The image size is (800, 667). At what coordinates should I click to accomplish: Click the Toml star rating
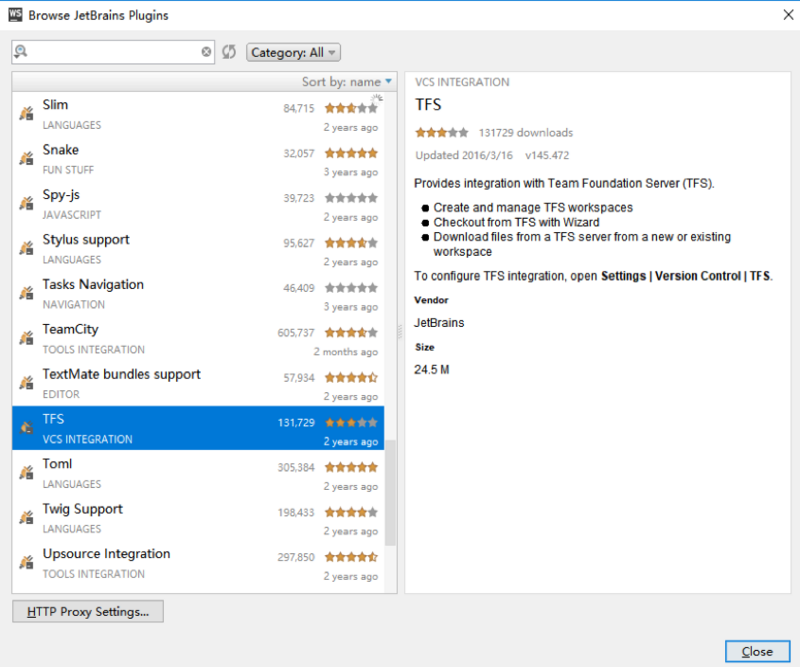click(351, 467)
